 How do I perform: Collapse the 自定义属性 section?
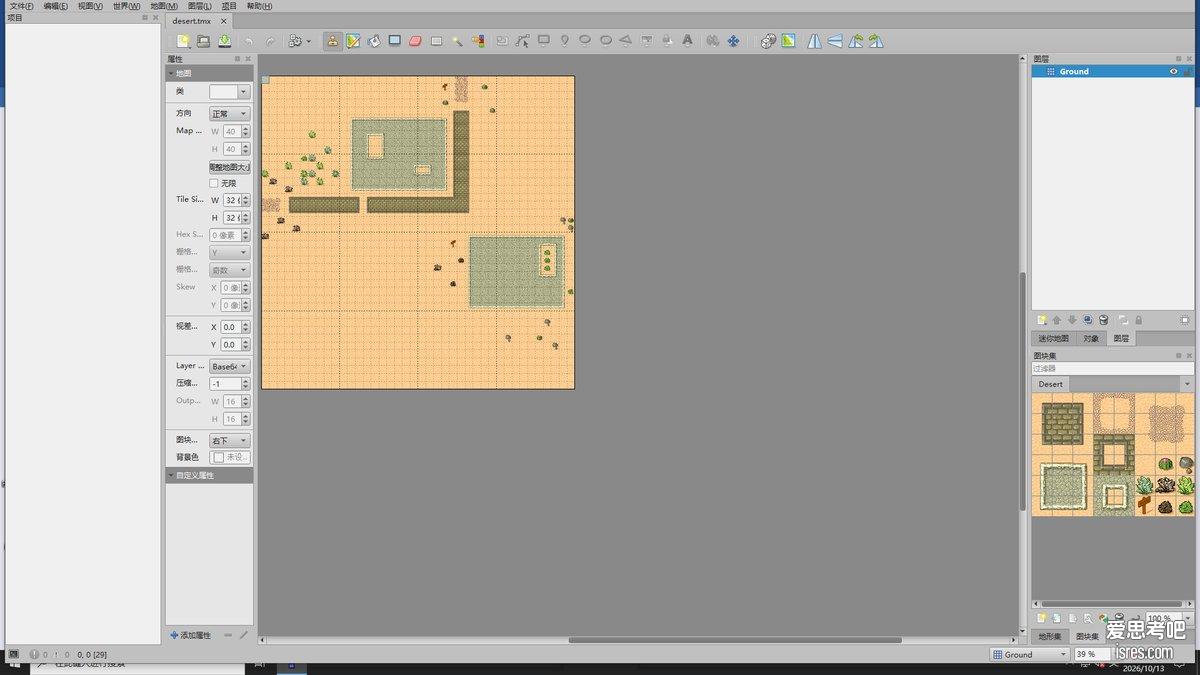pyautogui.click(x=170, y=476)
